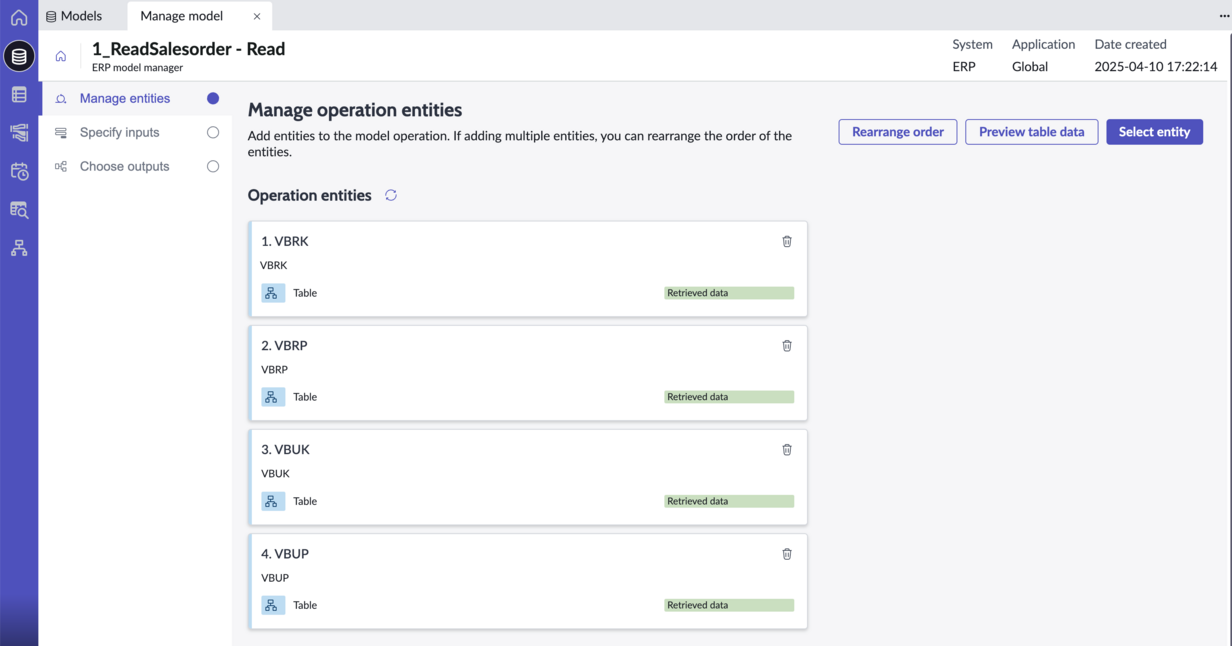Click the 'Operation entities' heading
1232x646 pixels.
tap(310, 195)
